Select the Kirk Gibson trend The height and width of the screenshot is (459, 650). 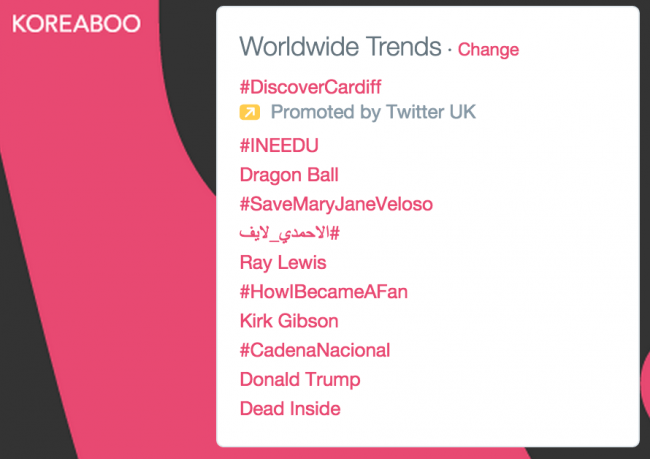[x=289, y=321]
